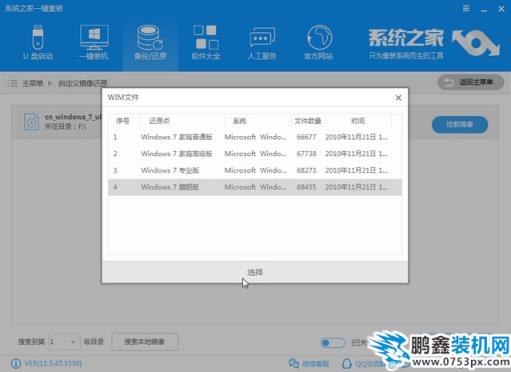Click the 序号 column header
The height and width of the screenshot is (372, 511).
[x=122, y=121]
